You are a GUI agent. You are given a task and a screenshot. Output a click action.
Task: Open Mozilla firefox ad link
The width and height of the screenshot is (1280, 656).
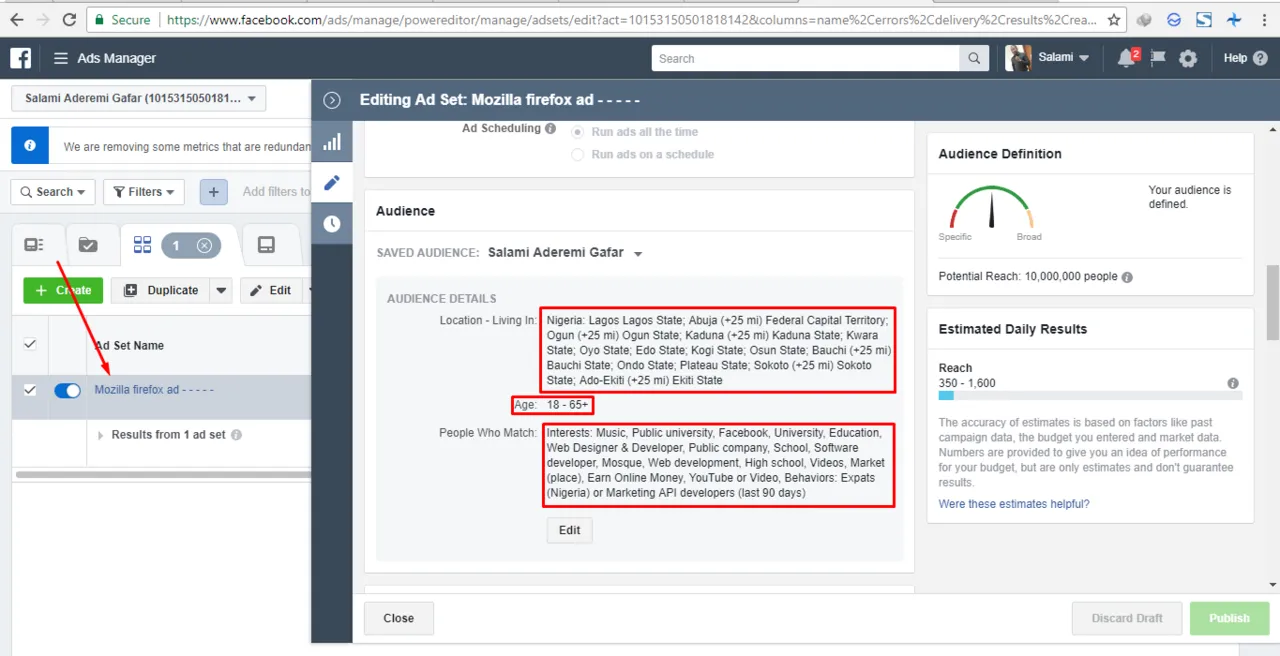pos(154,390)
